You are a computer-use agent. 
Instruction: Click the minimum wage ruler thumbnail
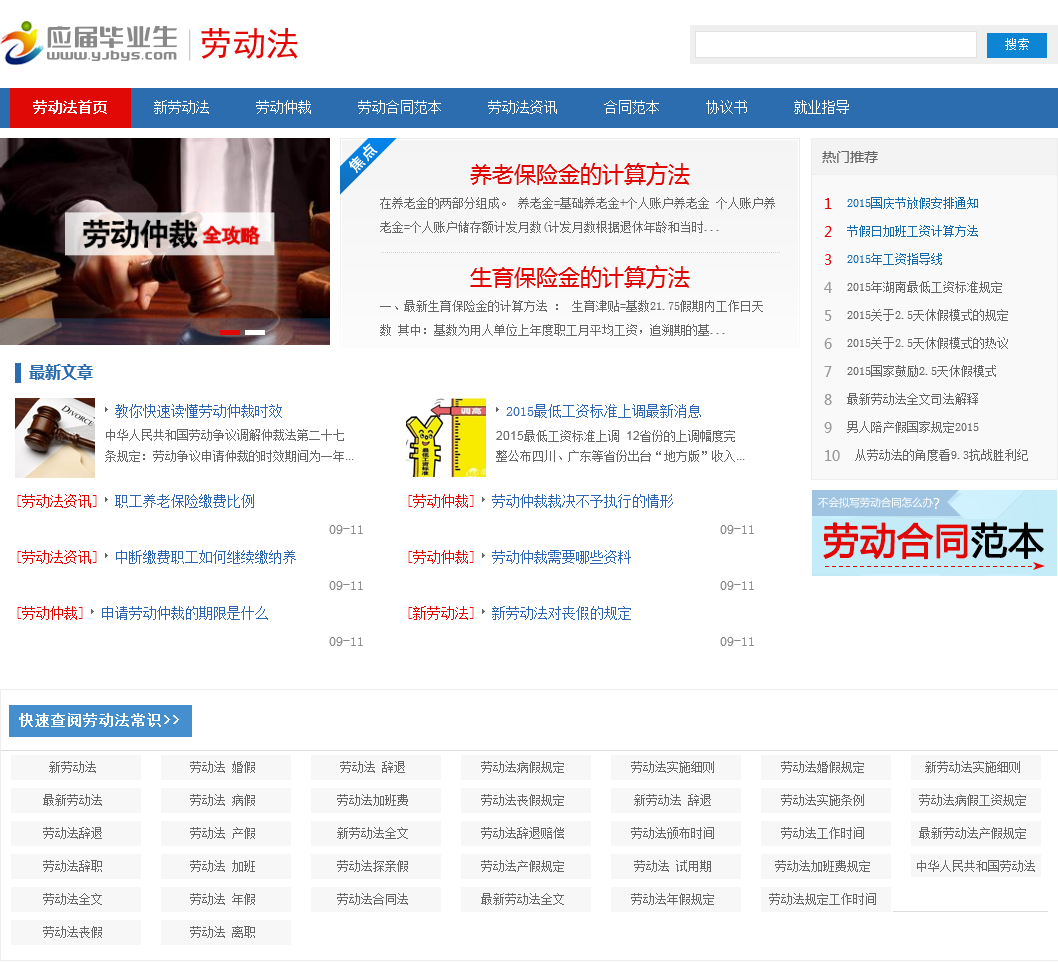tap(446, 438)
